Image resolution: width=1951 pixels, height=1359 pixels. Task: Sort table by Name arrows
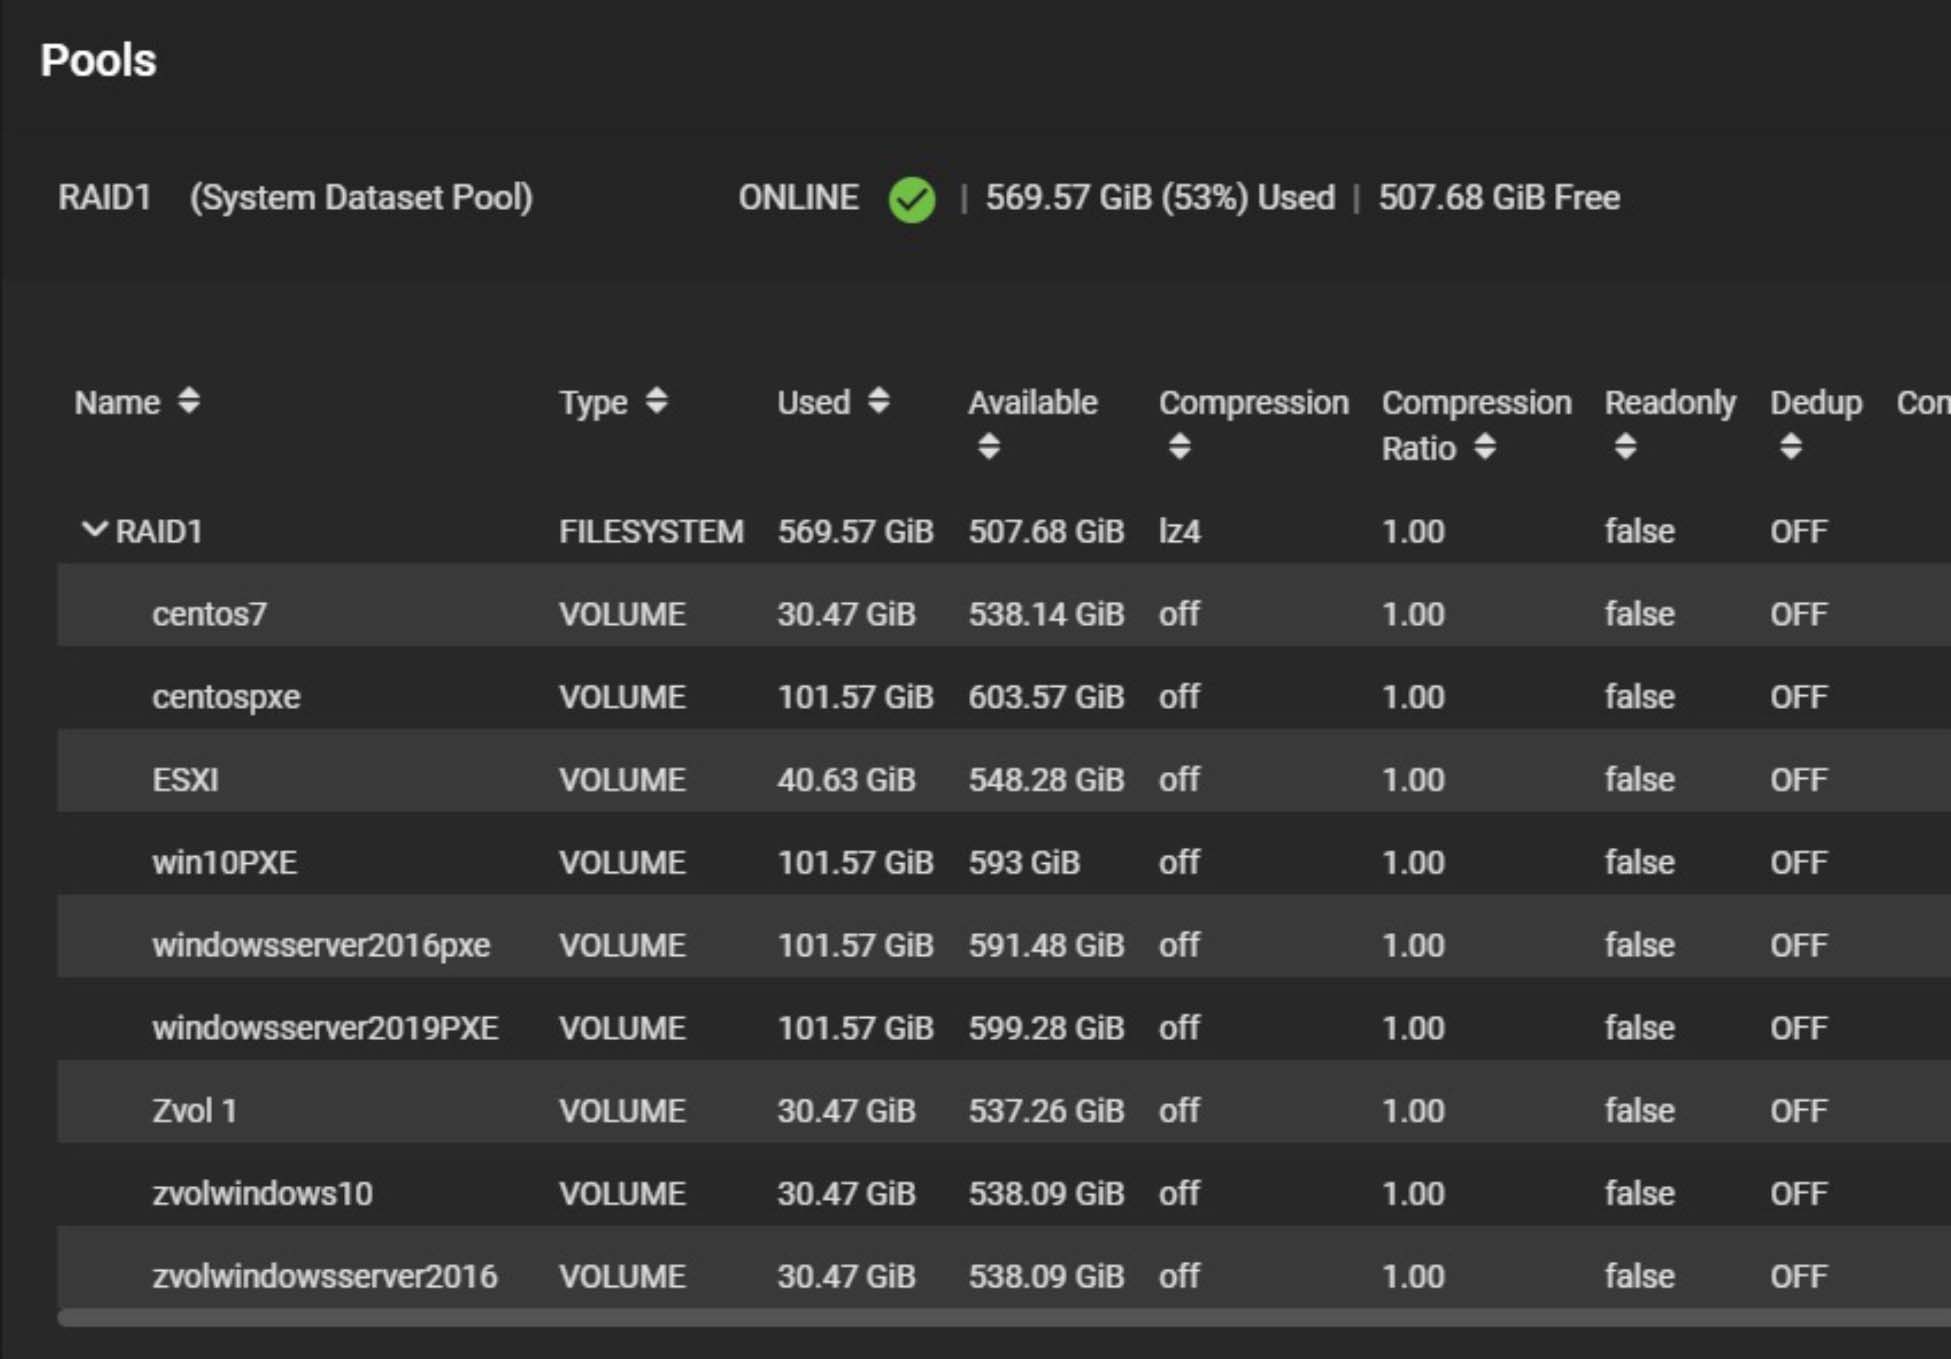coord(189,401)
